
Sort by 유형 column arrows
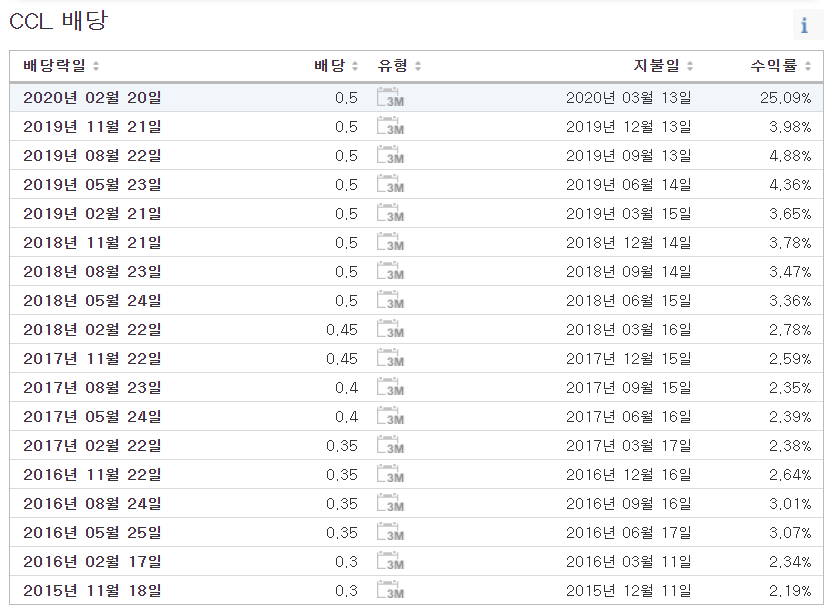pyautogui.click(x=418, y=66)
